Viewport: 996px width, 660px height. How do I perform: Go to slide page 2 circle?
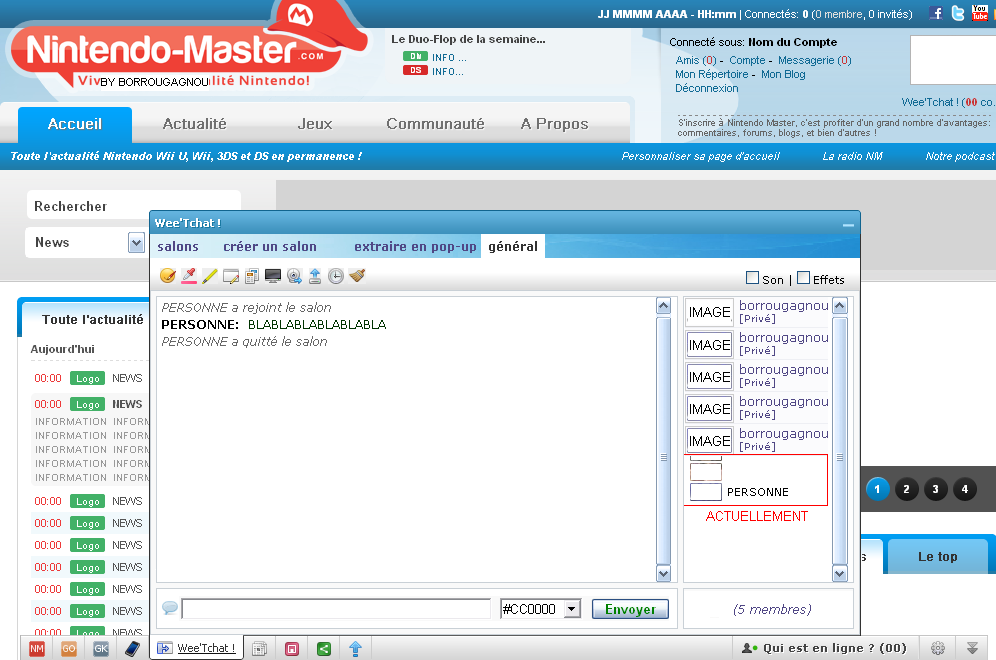[x=906, y=489]
